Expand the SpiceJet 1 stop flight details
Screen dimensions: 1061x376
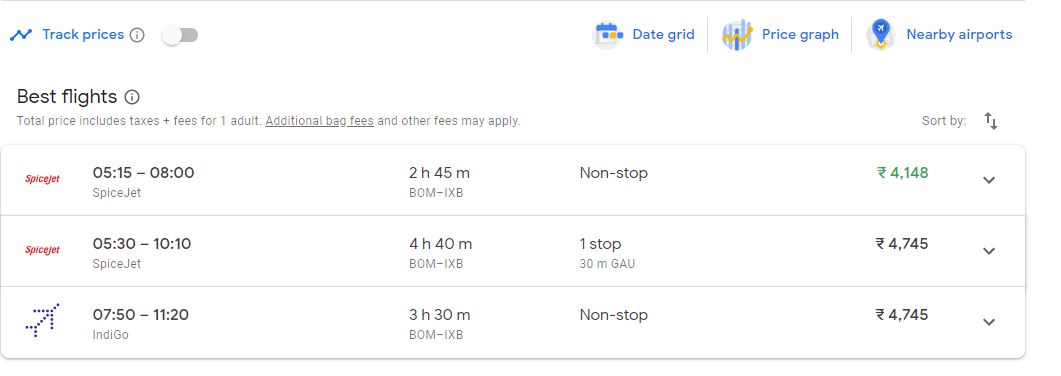989,251
